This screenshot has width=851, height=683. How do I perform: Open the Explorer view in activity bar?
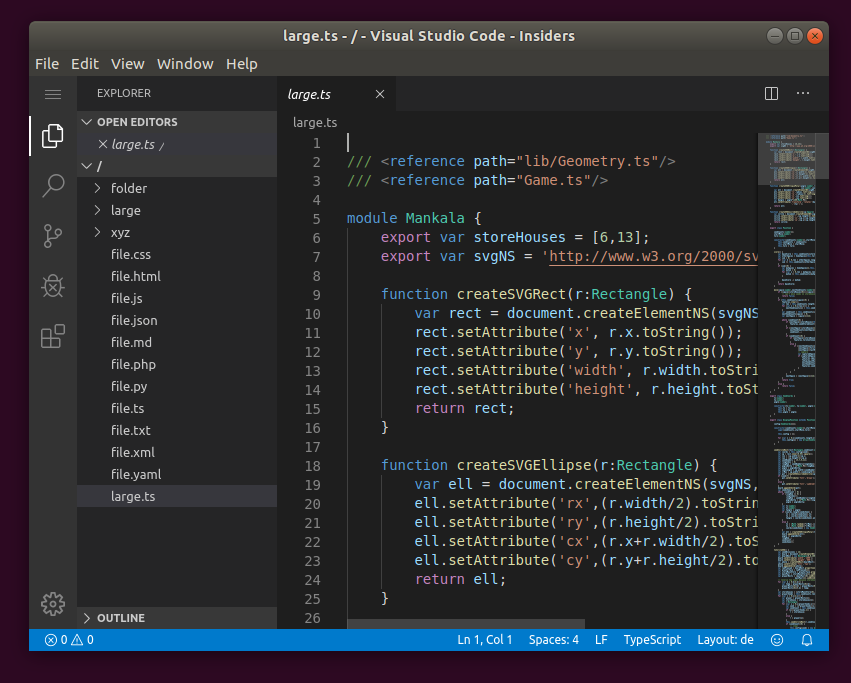pos(53,136)
